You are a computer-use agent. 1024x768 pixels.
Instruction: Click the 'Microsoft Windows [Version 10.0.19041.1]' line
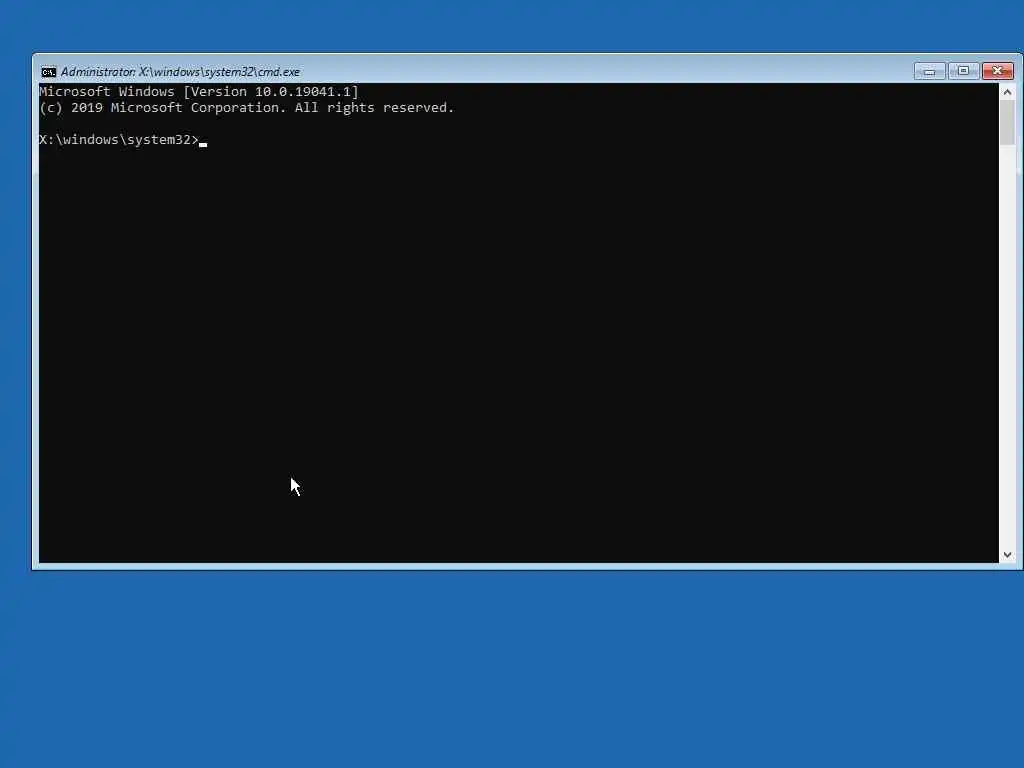coord(199,91)
